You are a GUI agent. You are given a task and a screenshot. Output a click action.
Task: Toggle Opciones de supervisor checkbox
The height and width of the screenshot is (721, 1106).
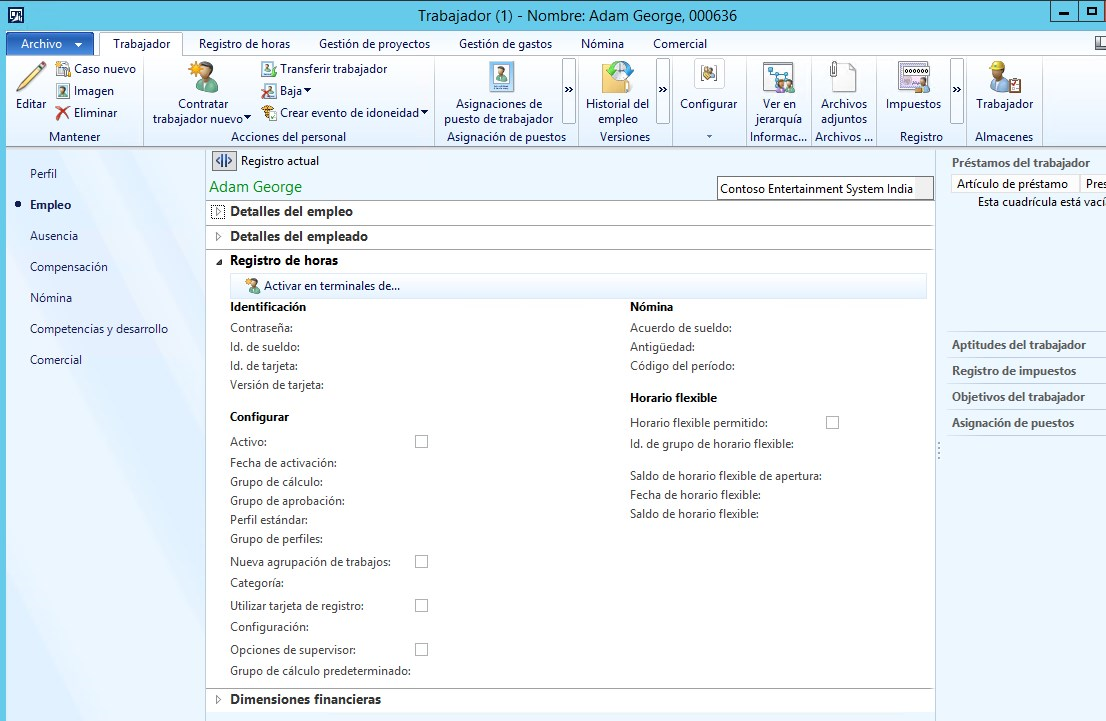[x=421, y=649]
